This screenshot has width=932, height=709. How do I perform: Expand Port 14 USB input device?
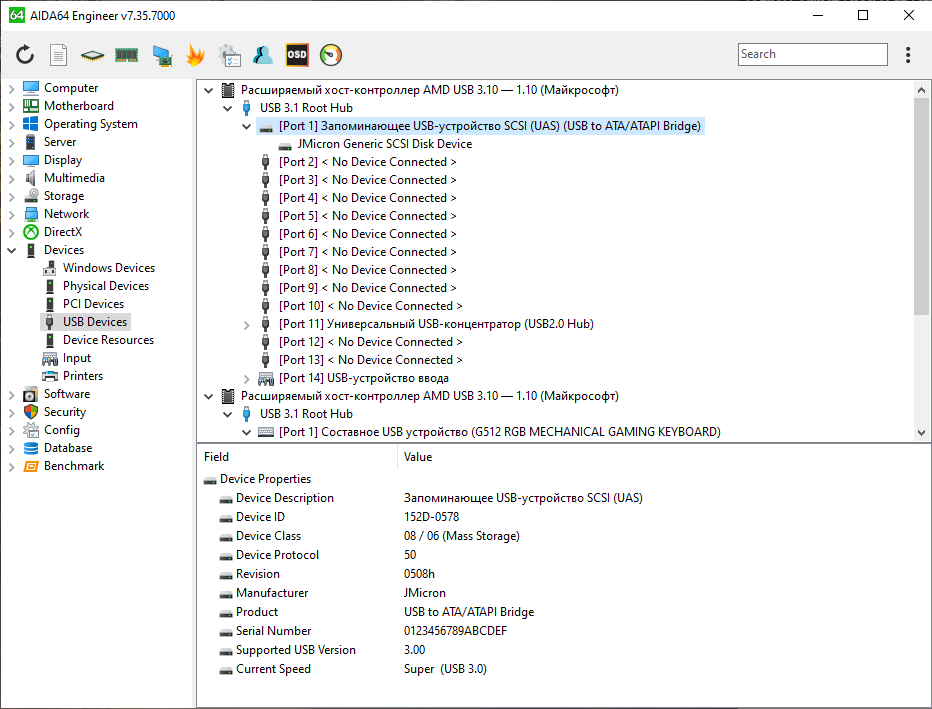(246, 379)
